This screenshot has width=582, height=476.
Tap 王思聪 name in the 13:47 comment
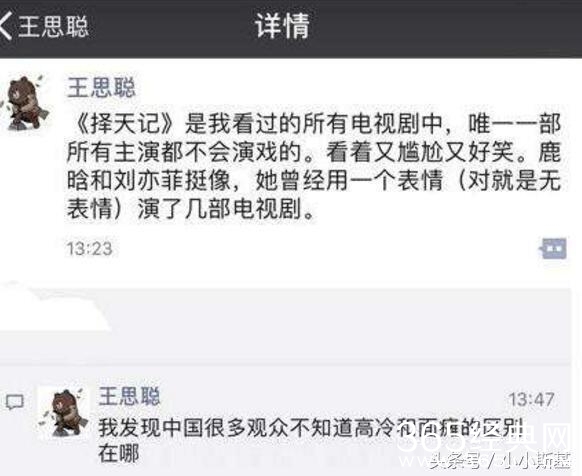(129, 396)
